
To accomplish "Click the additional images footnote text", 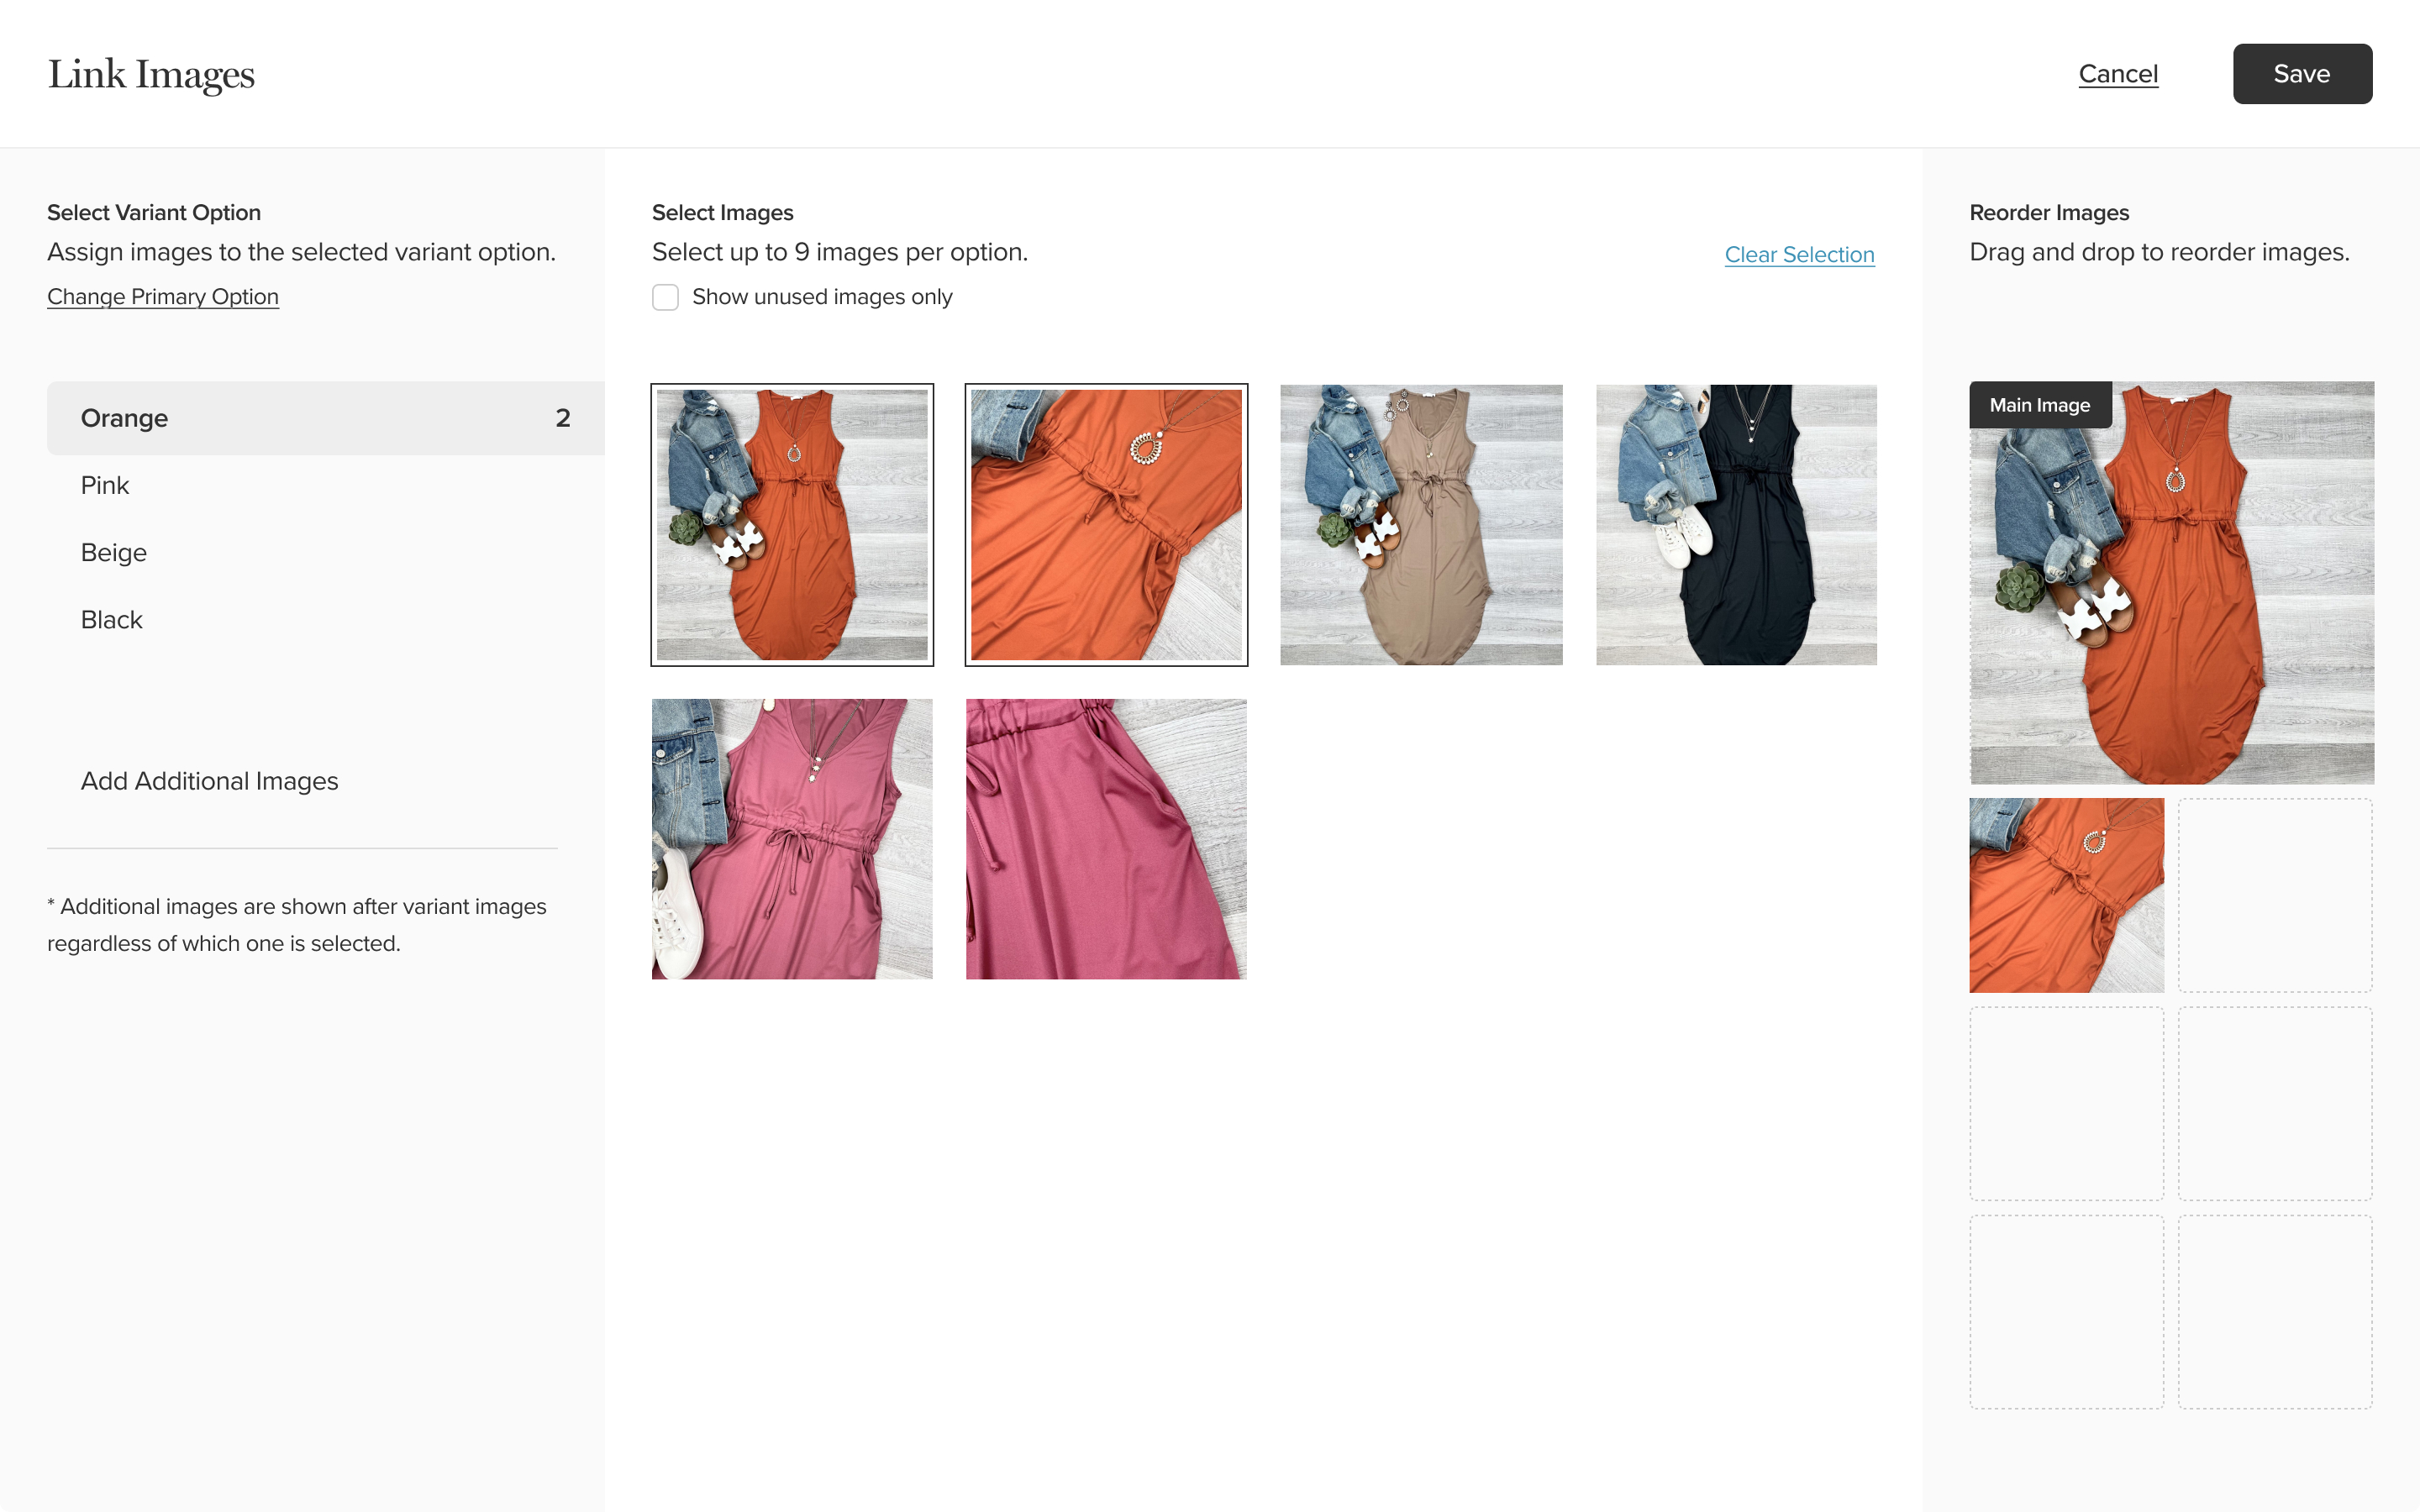I will click(297, 924).
